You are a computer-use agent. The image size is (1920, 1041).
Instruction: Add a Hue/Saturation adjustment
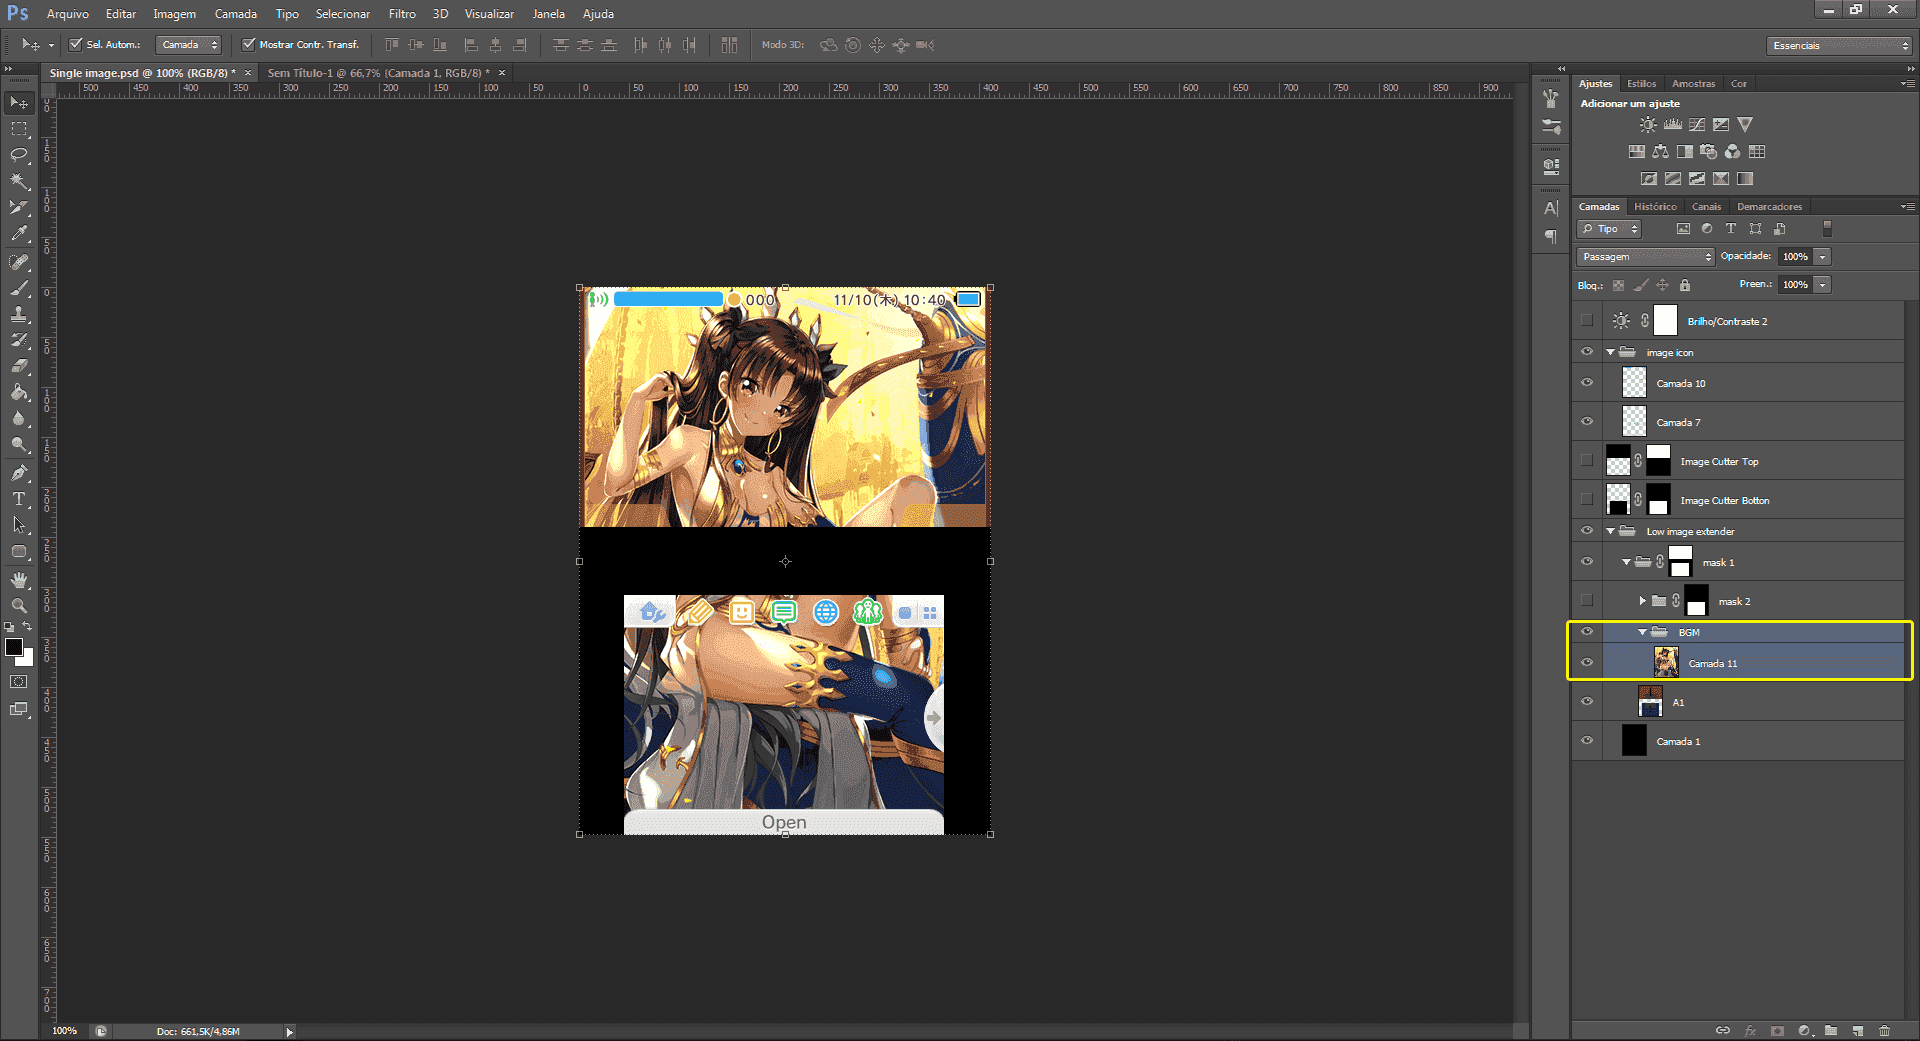point(1637,152)
